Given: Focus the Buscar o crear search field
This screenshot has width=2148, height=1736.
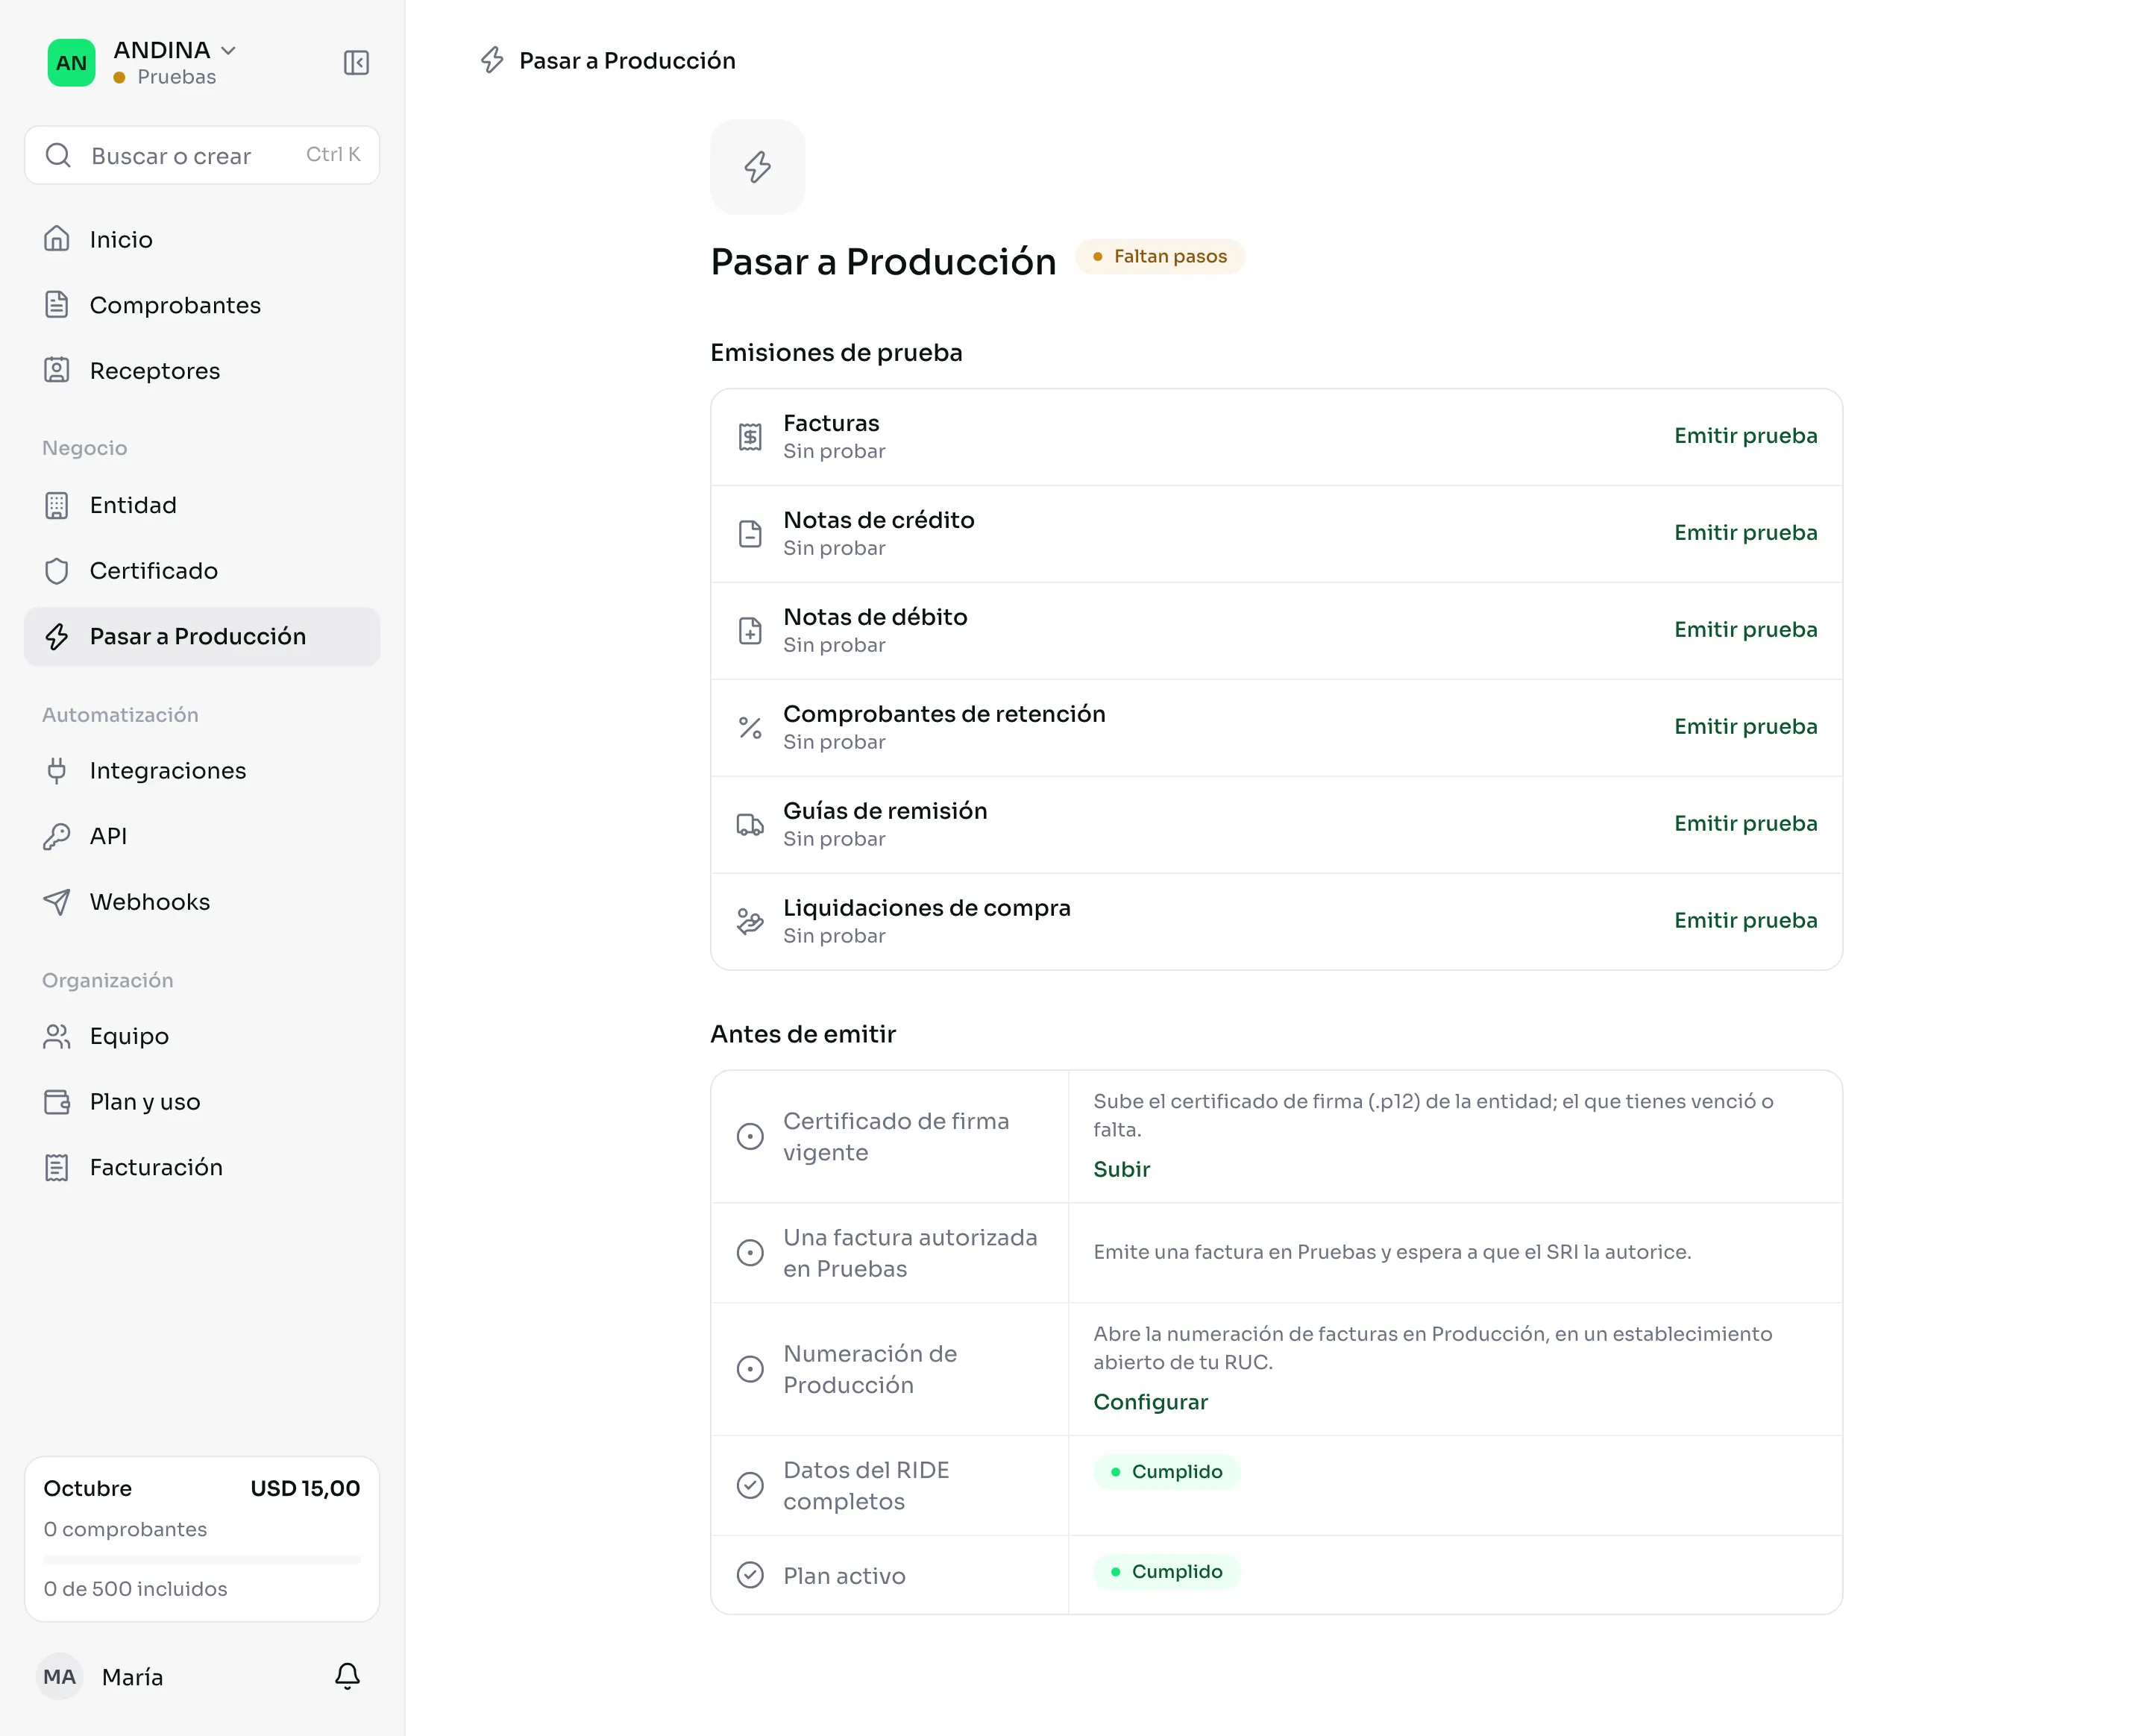Looking at the screenshot, I should click(x=202, y=155).
